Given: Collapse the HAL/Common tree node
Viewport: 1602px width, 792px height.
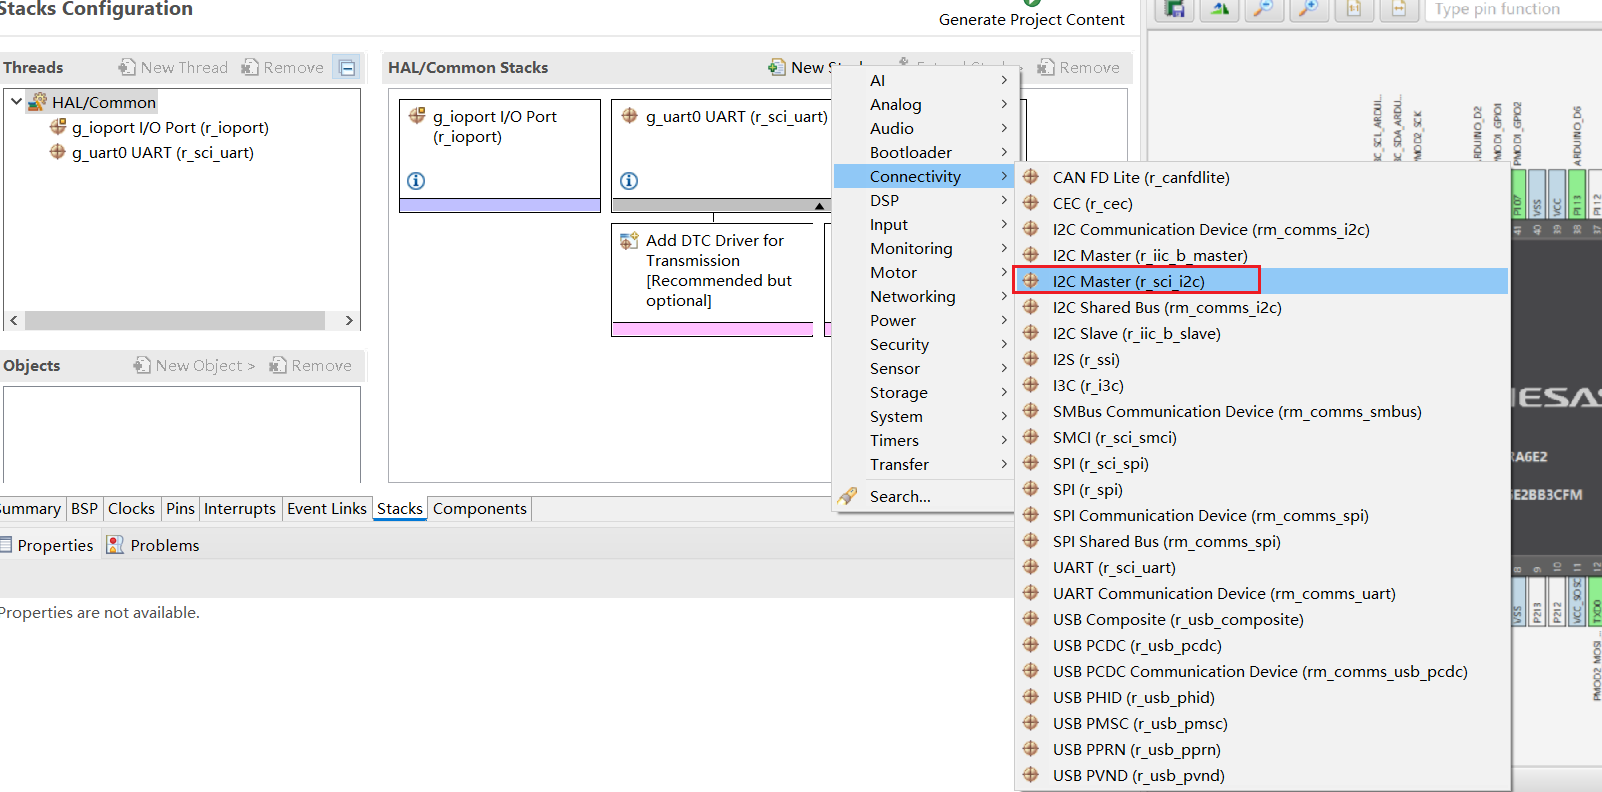Looking at the screenshot, I should [x=17, y=102].
